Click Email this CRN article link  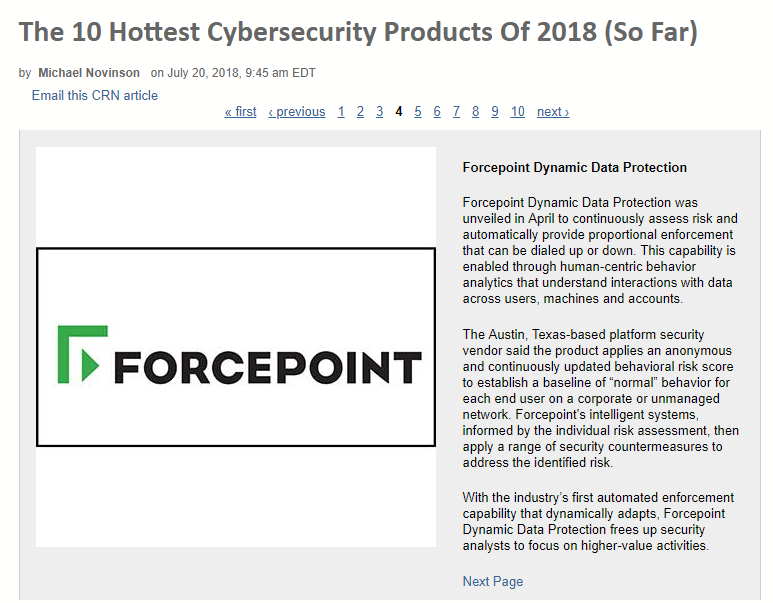95,96
